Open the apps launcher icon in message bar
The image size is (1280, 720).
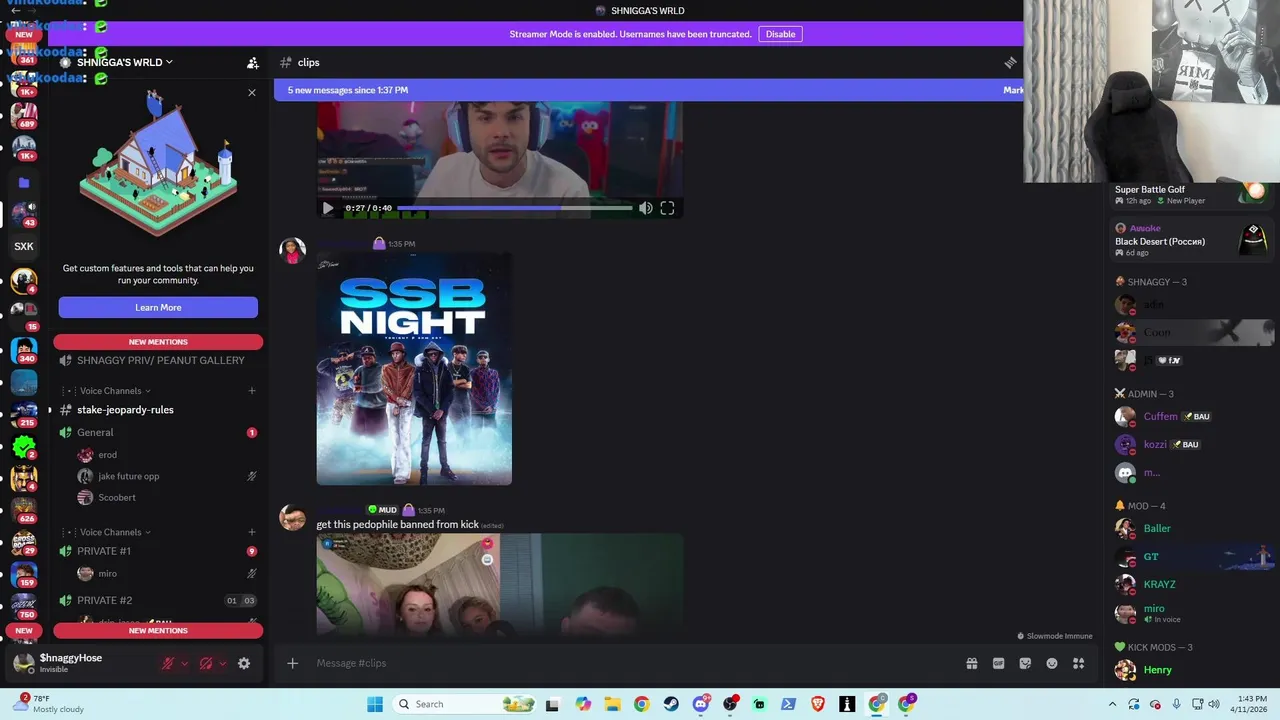[1078, 663]
